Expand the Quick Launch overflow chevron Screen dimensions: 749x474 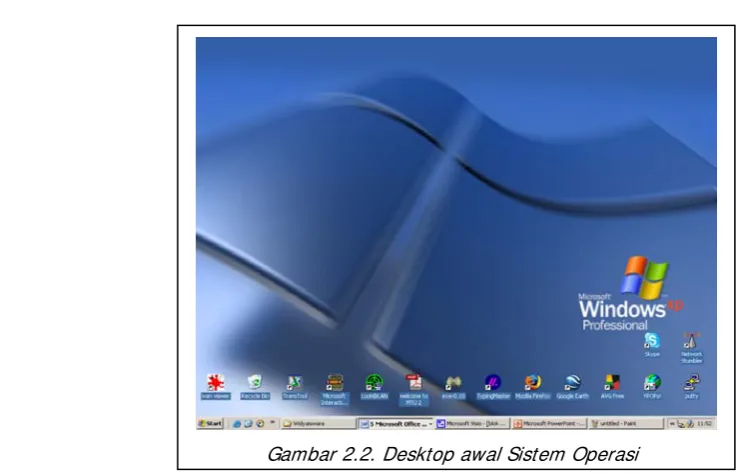click(273, 422)
